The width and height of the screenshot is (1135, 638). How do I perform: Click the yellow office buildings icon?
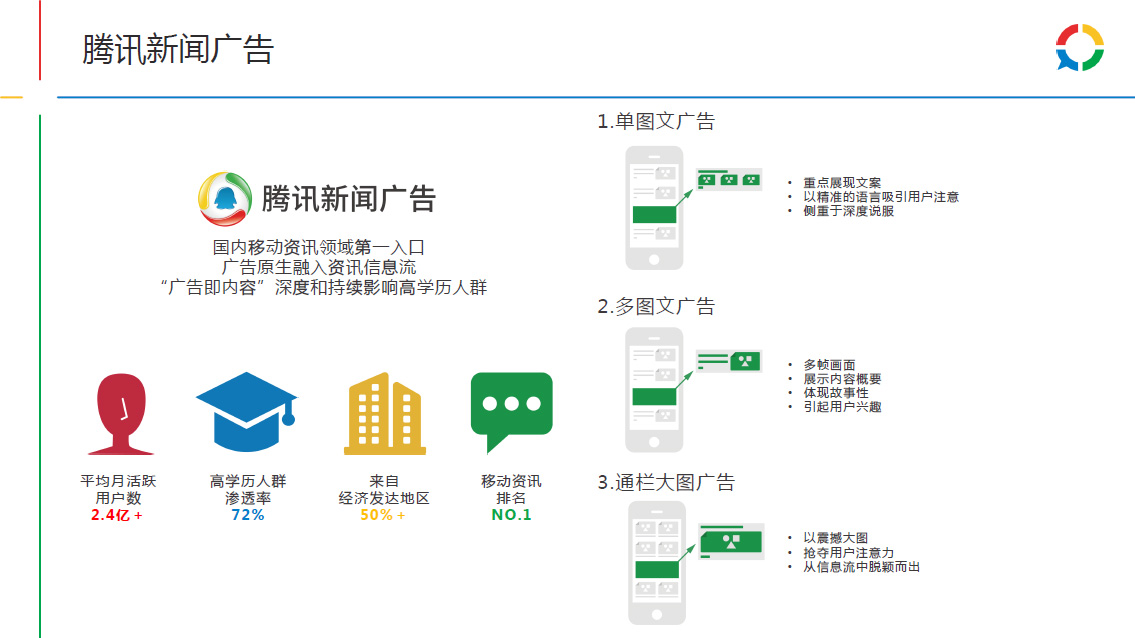click(x=384, y=414)
